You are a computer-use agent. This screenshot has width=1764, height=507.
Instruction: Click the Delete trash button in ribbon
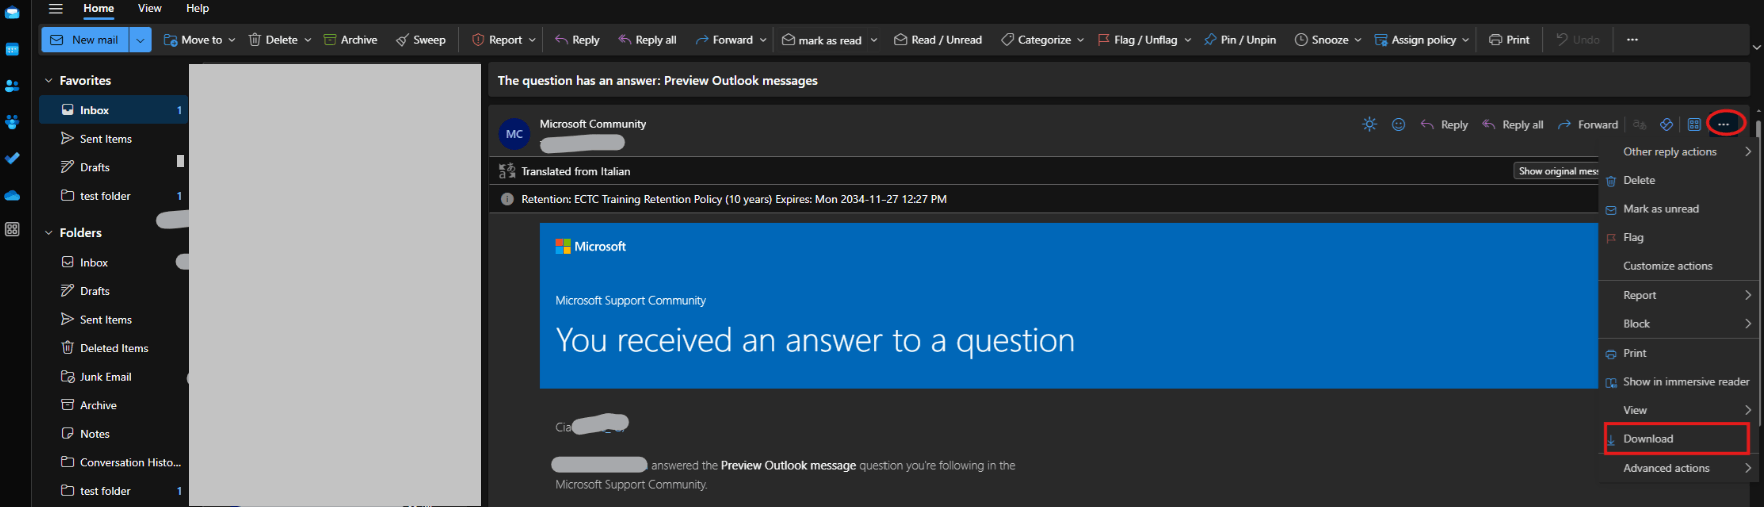coord(273,40)
